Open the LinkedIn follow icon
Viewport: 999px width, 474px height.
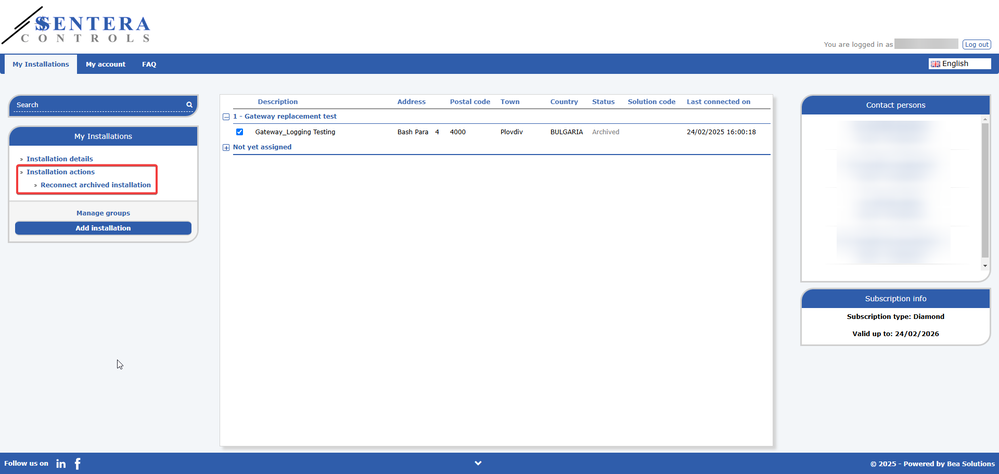coord(61,464)
